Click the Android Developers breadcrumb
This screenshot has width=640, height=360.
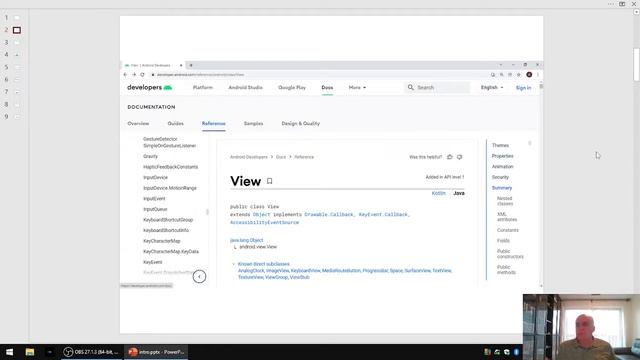249,157
